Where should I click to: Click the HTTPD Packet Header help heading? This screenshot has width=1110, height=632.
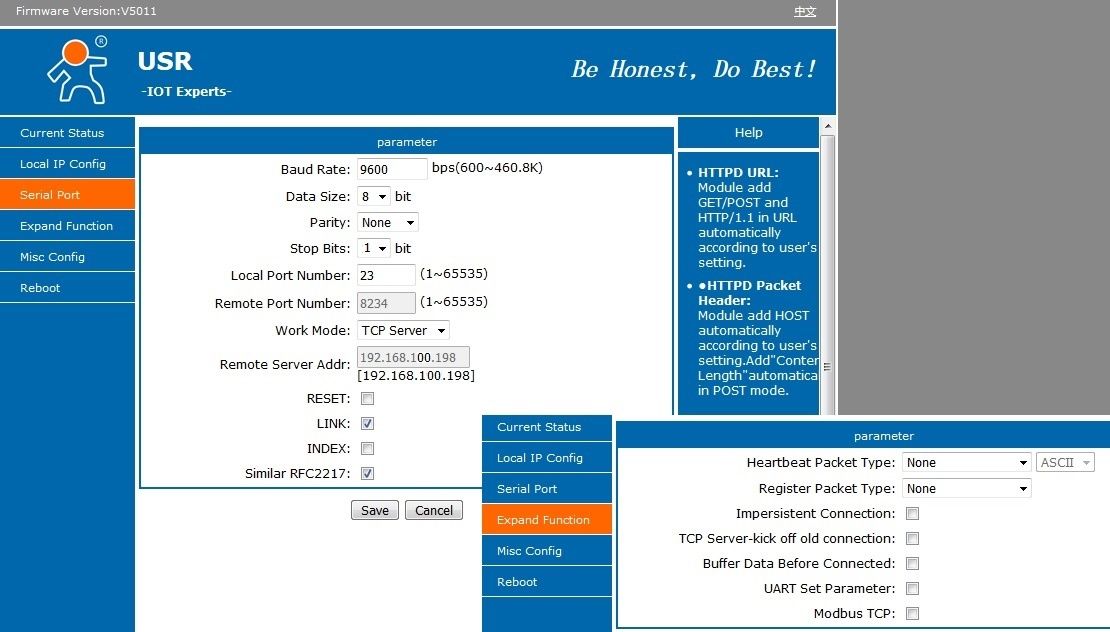click(750, 293)
